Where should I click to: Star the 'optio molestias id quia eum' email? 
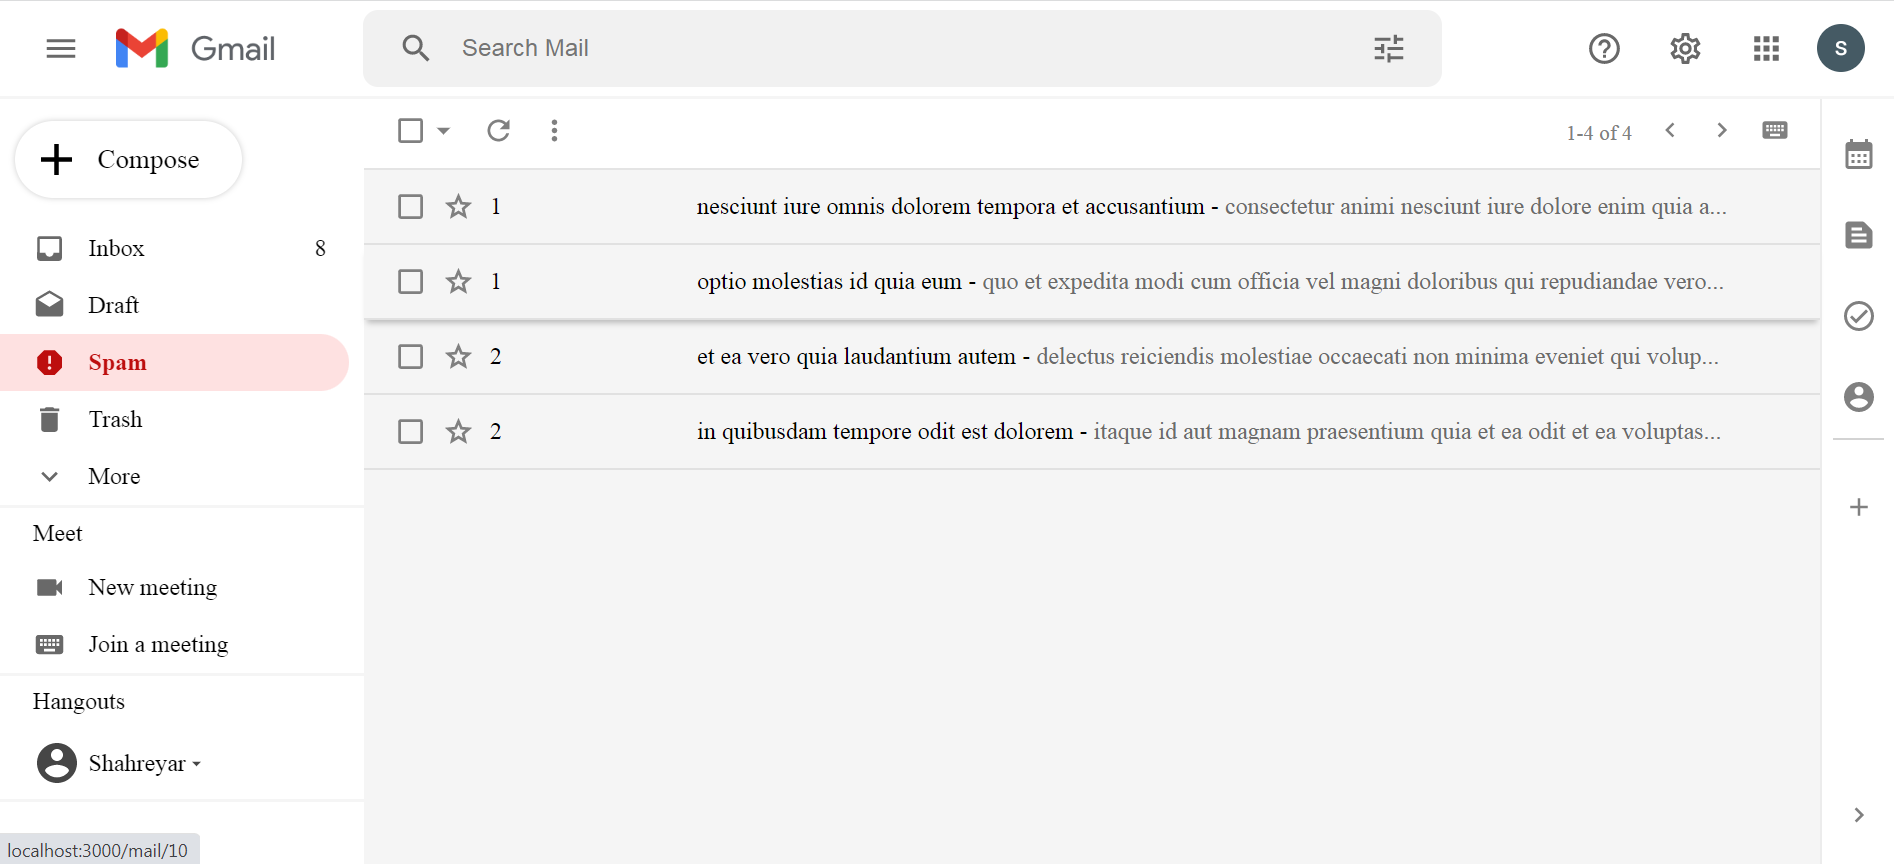coord(458,281)
